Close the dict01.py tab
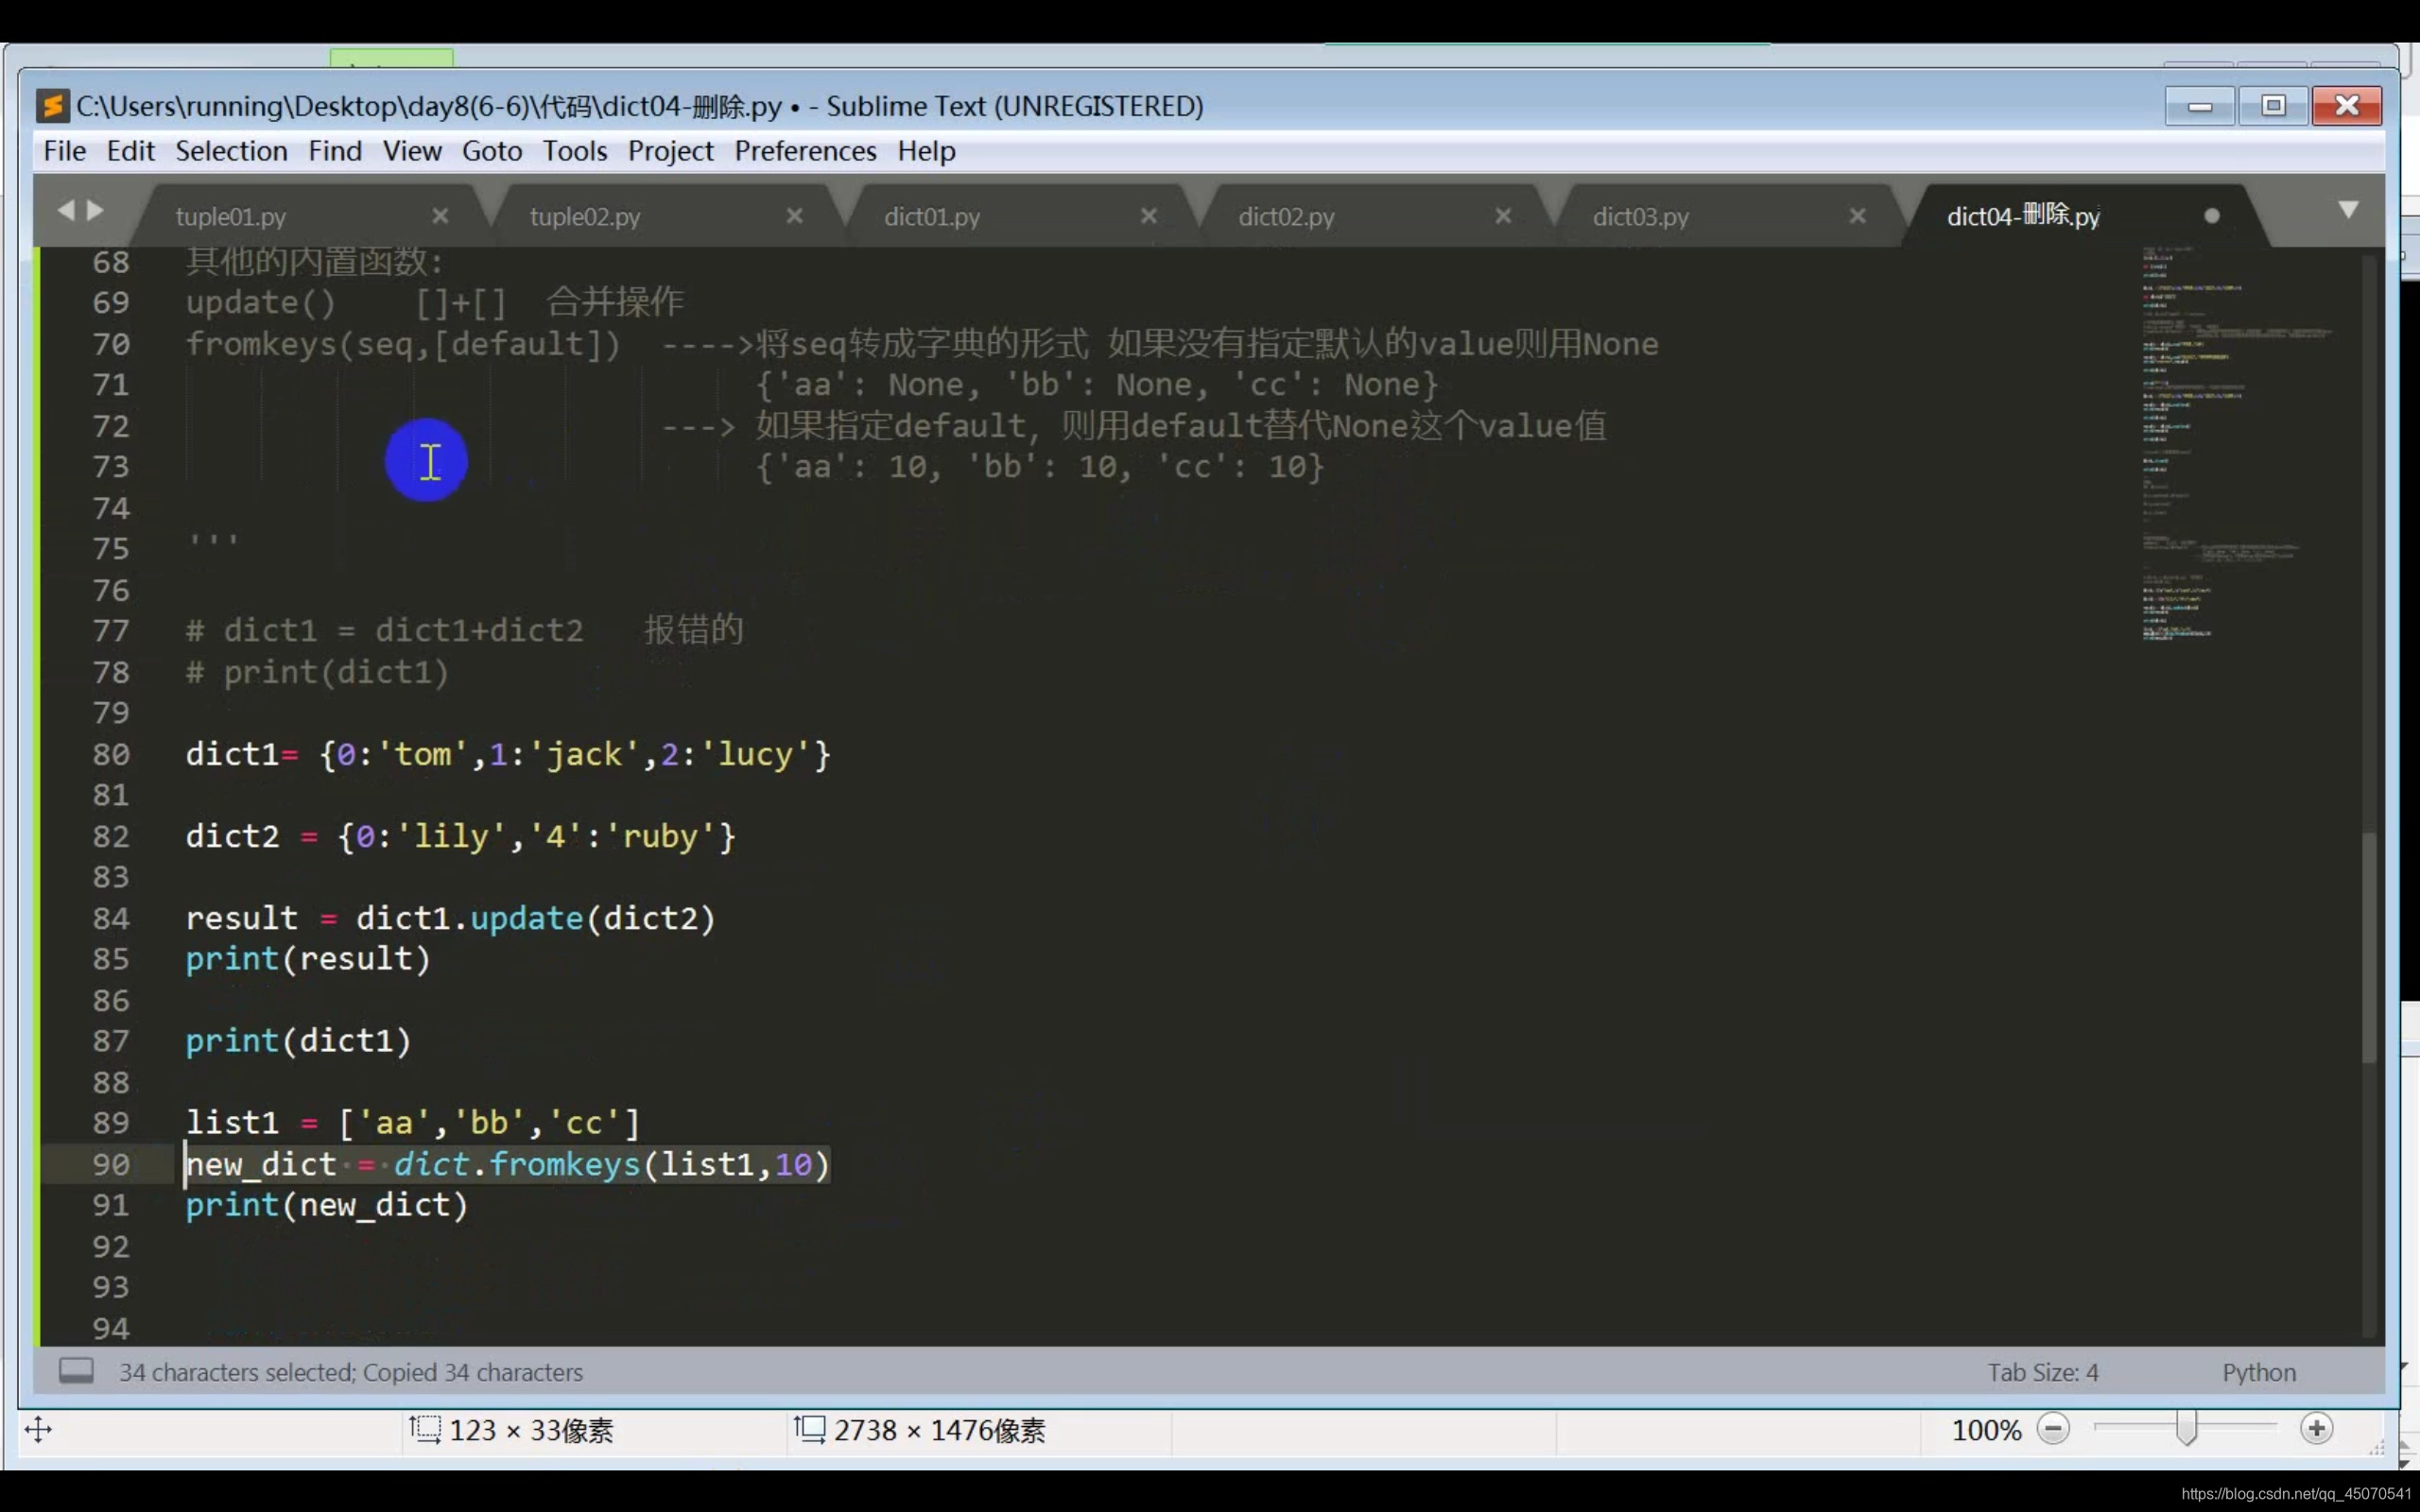The height and width of the screenshot is (1512, 2420). pos(1148,216)
